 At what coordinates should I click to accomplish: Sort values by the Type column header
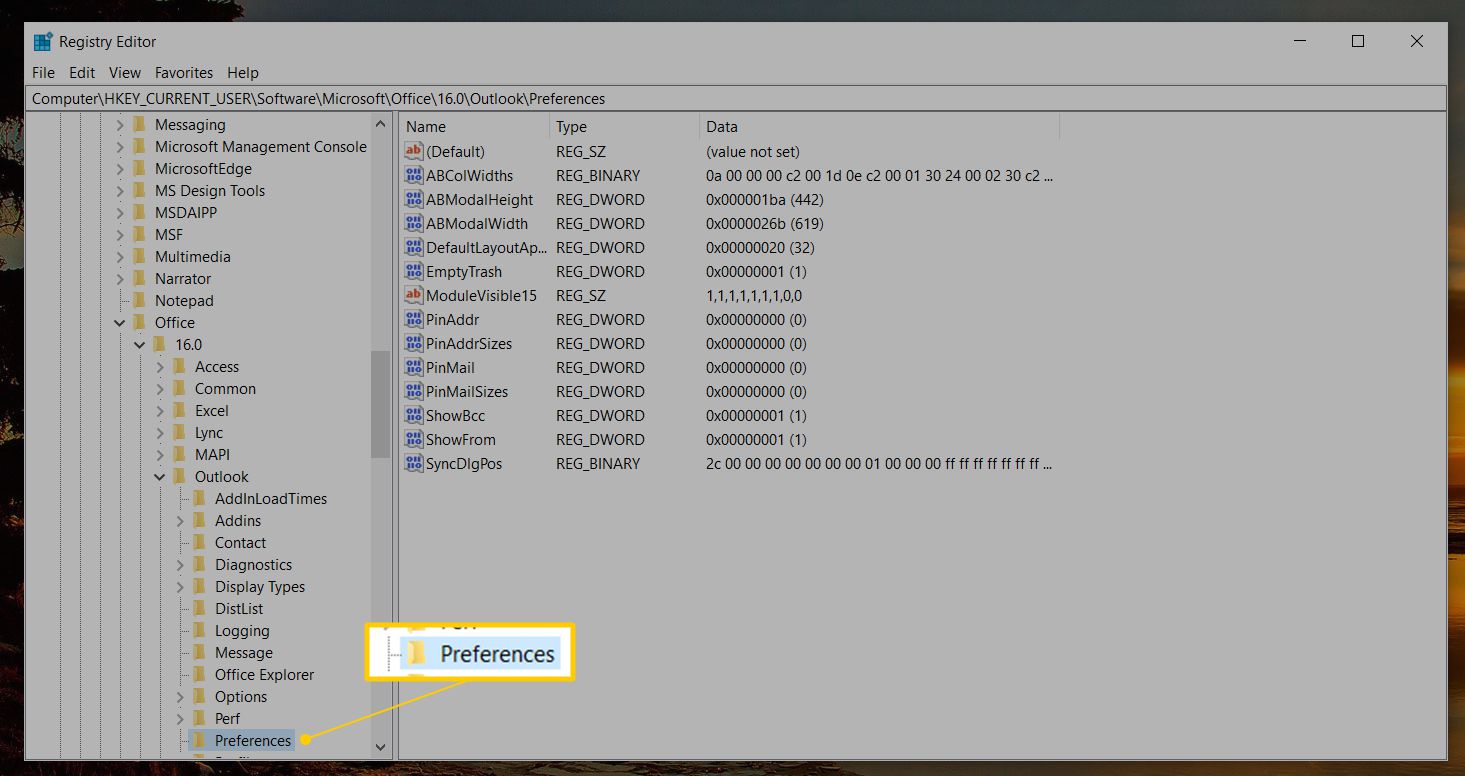click(x=625, y=126)
